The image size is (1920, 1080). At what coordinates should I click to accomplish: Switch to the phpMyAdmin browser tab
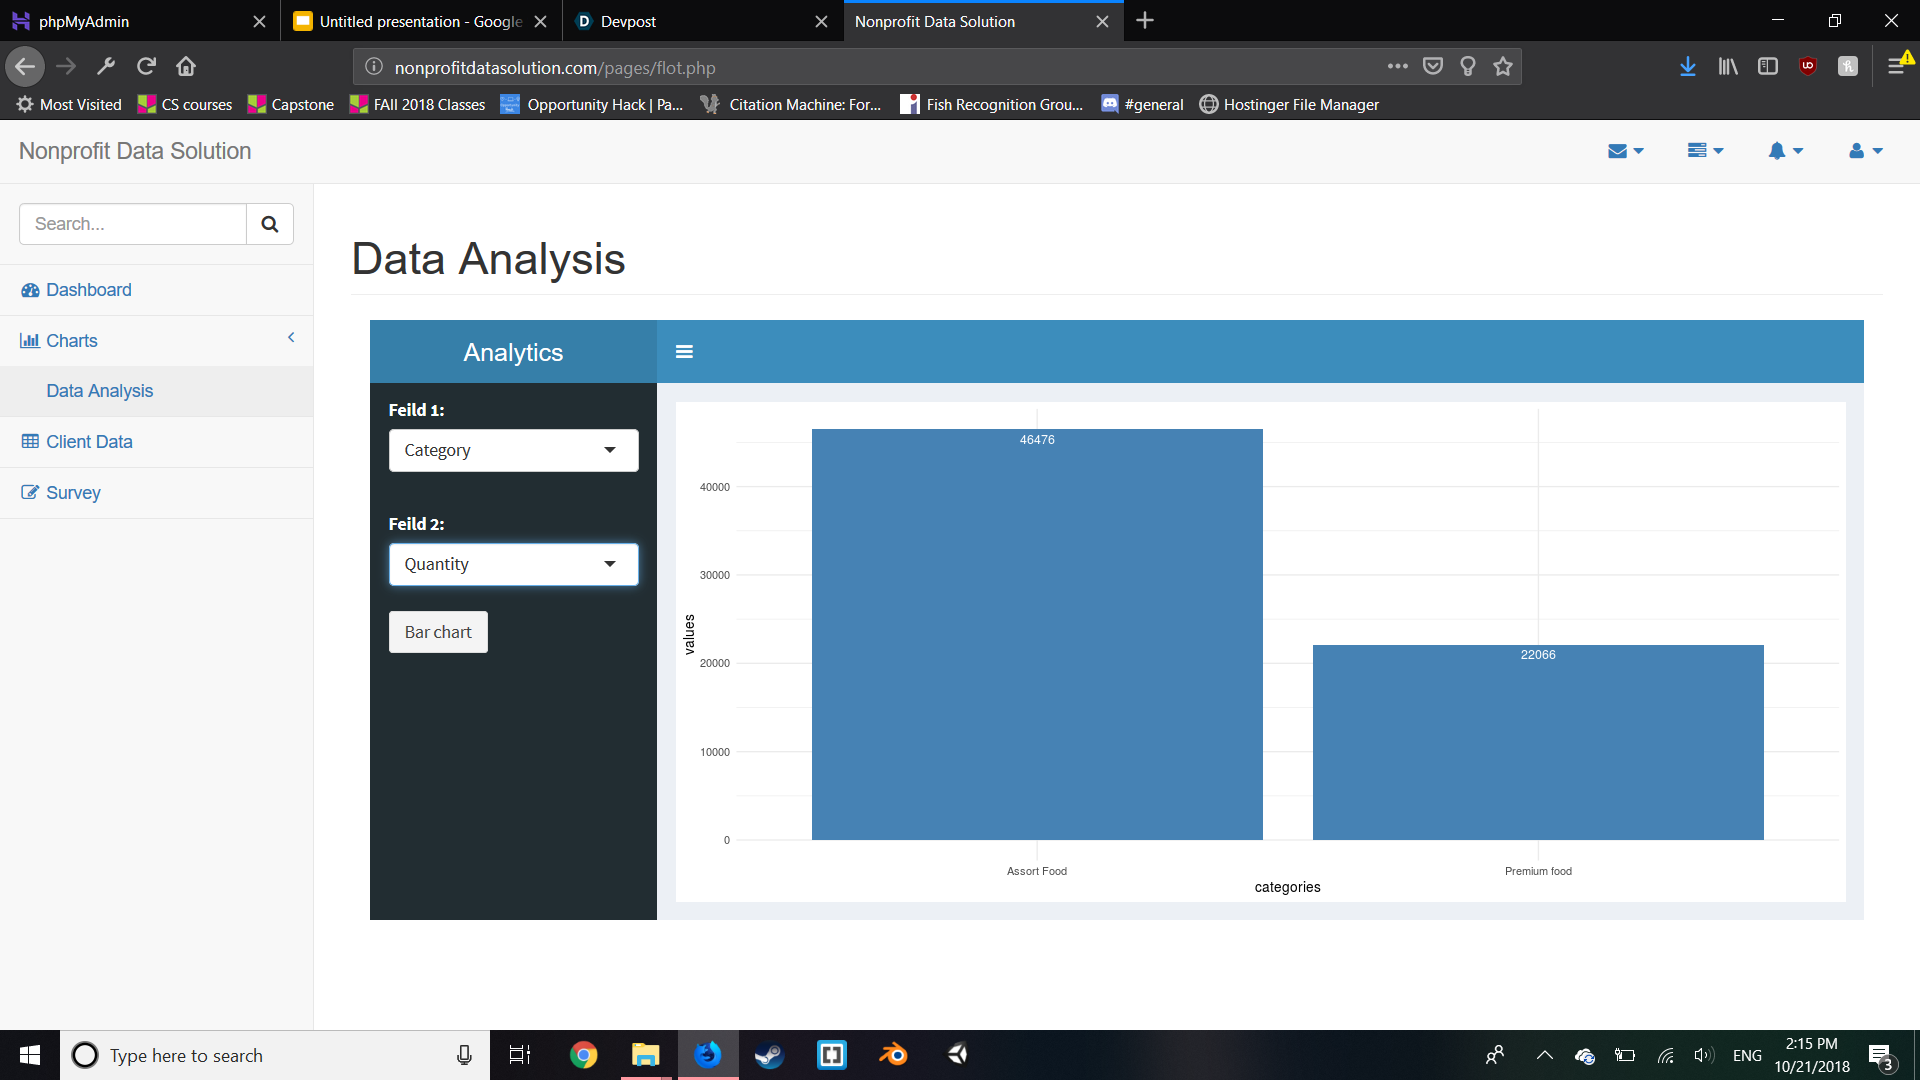[130, 21]
